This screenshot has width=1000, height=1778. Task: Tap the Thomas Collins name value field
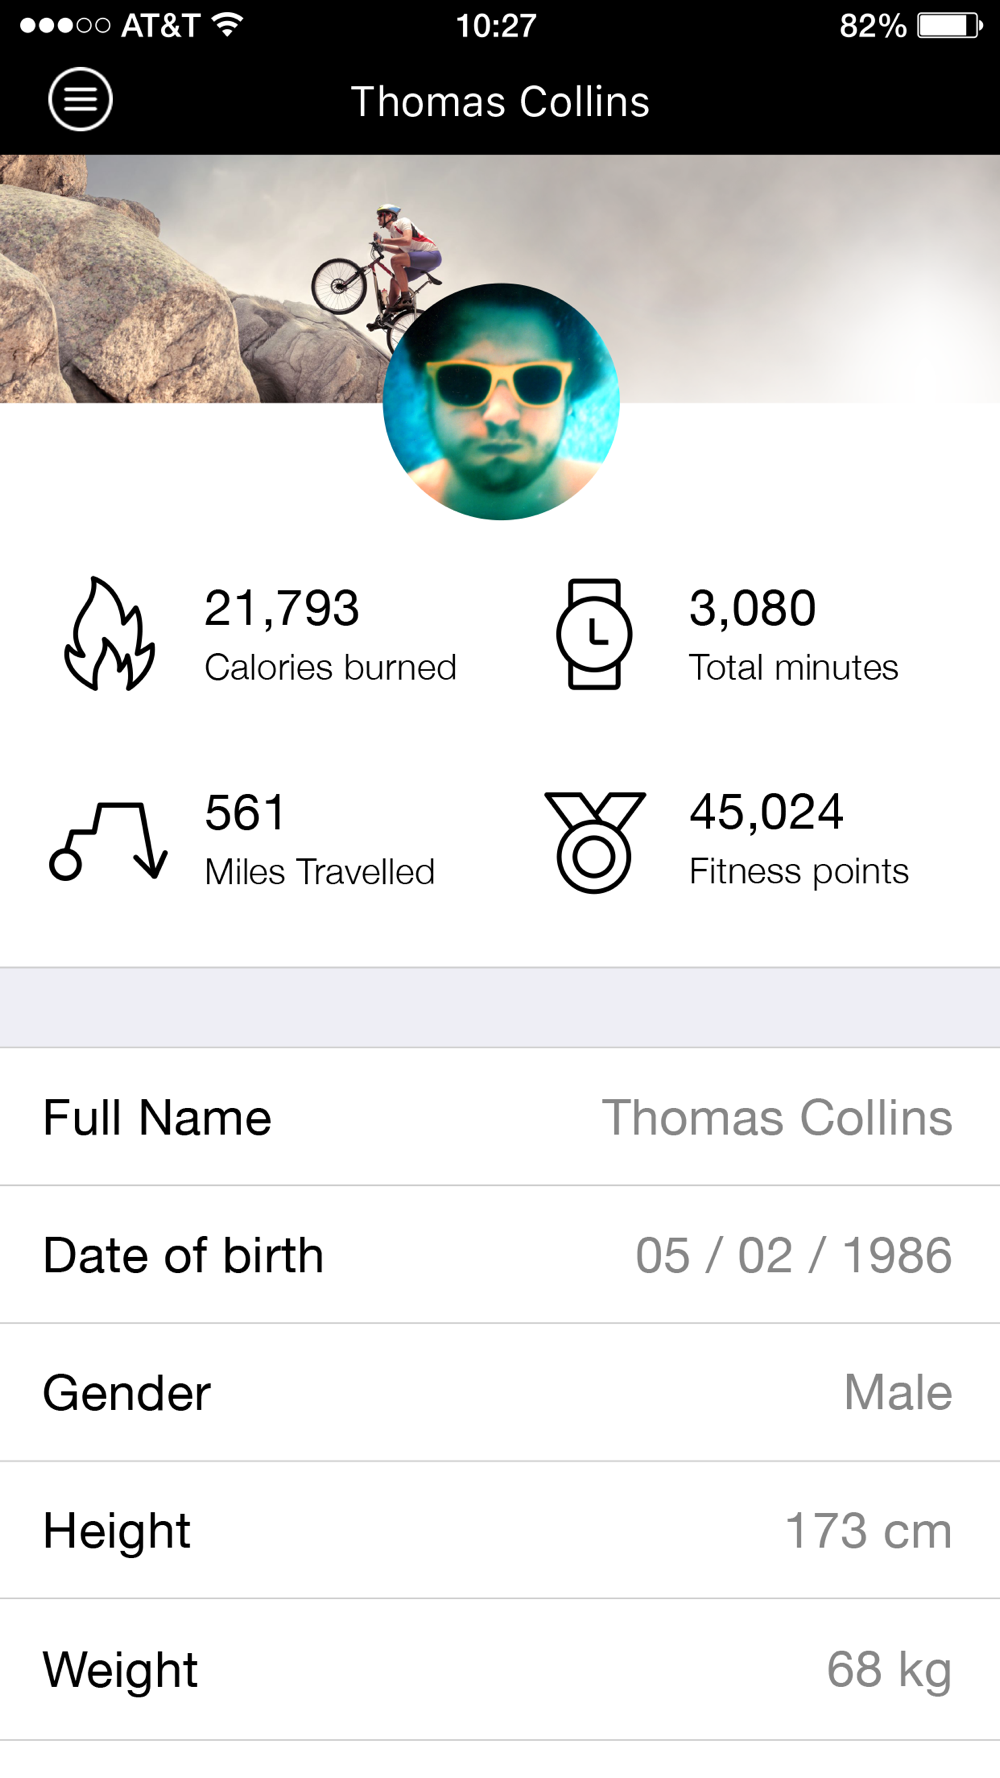(776, 1117)
